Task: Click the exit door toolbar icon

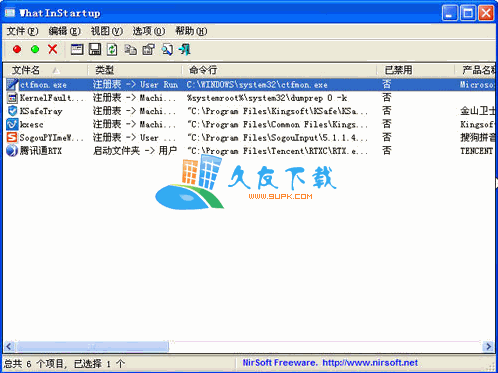Action: [x=185, y=49]
